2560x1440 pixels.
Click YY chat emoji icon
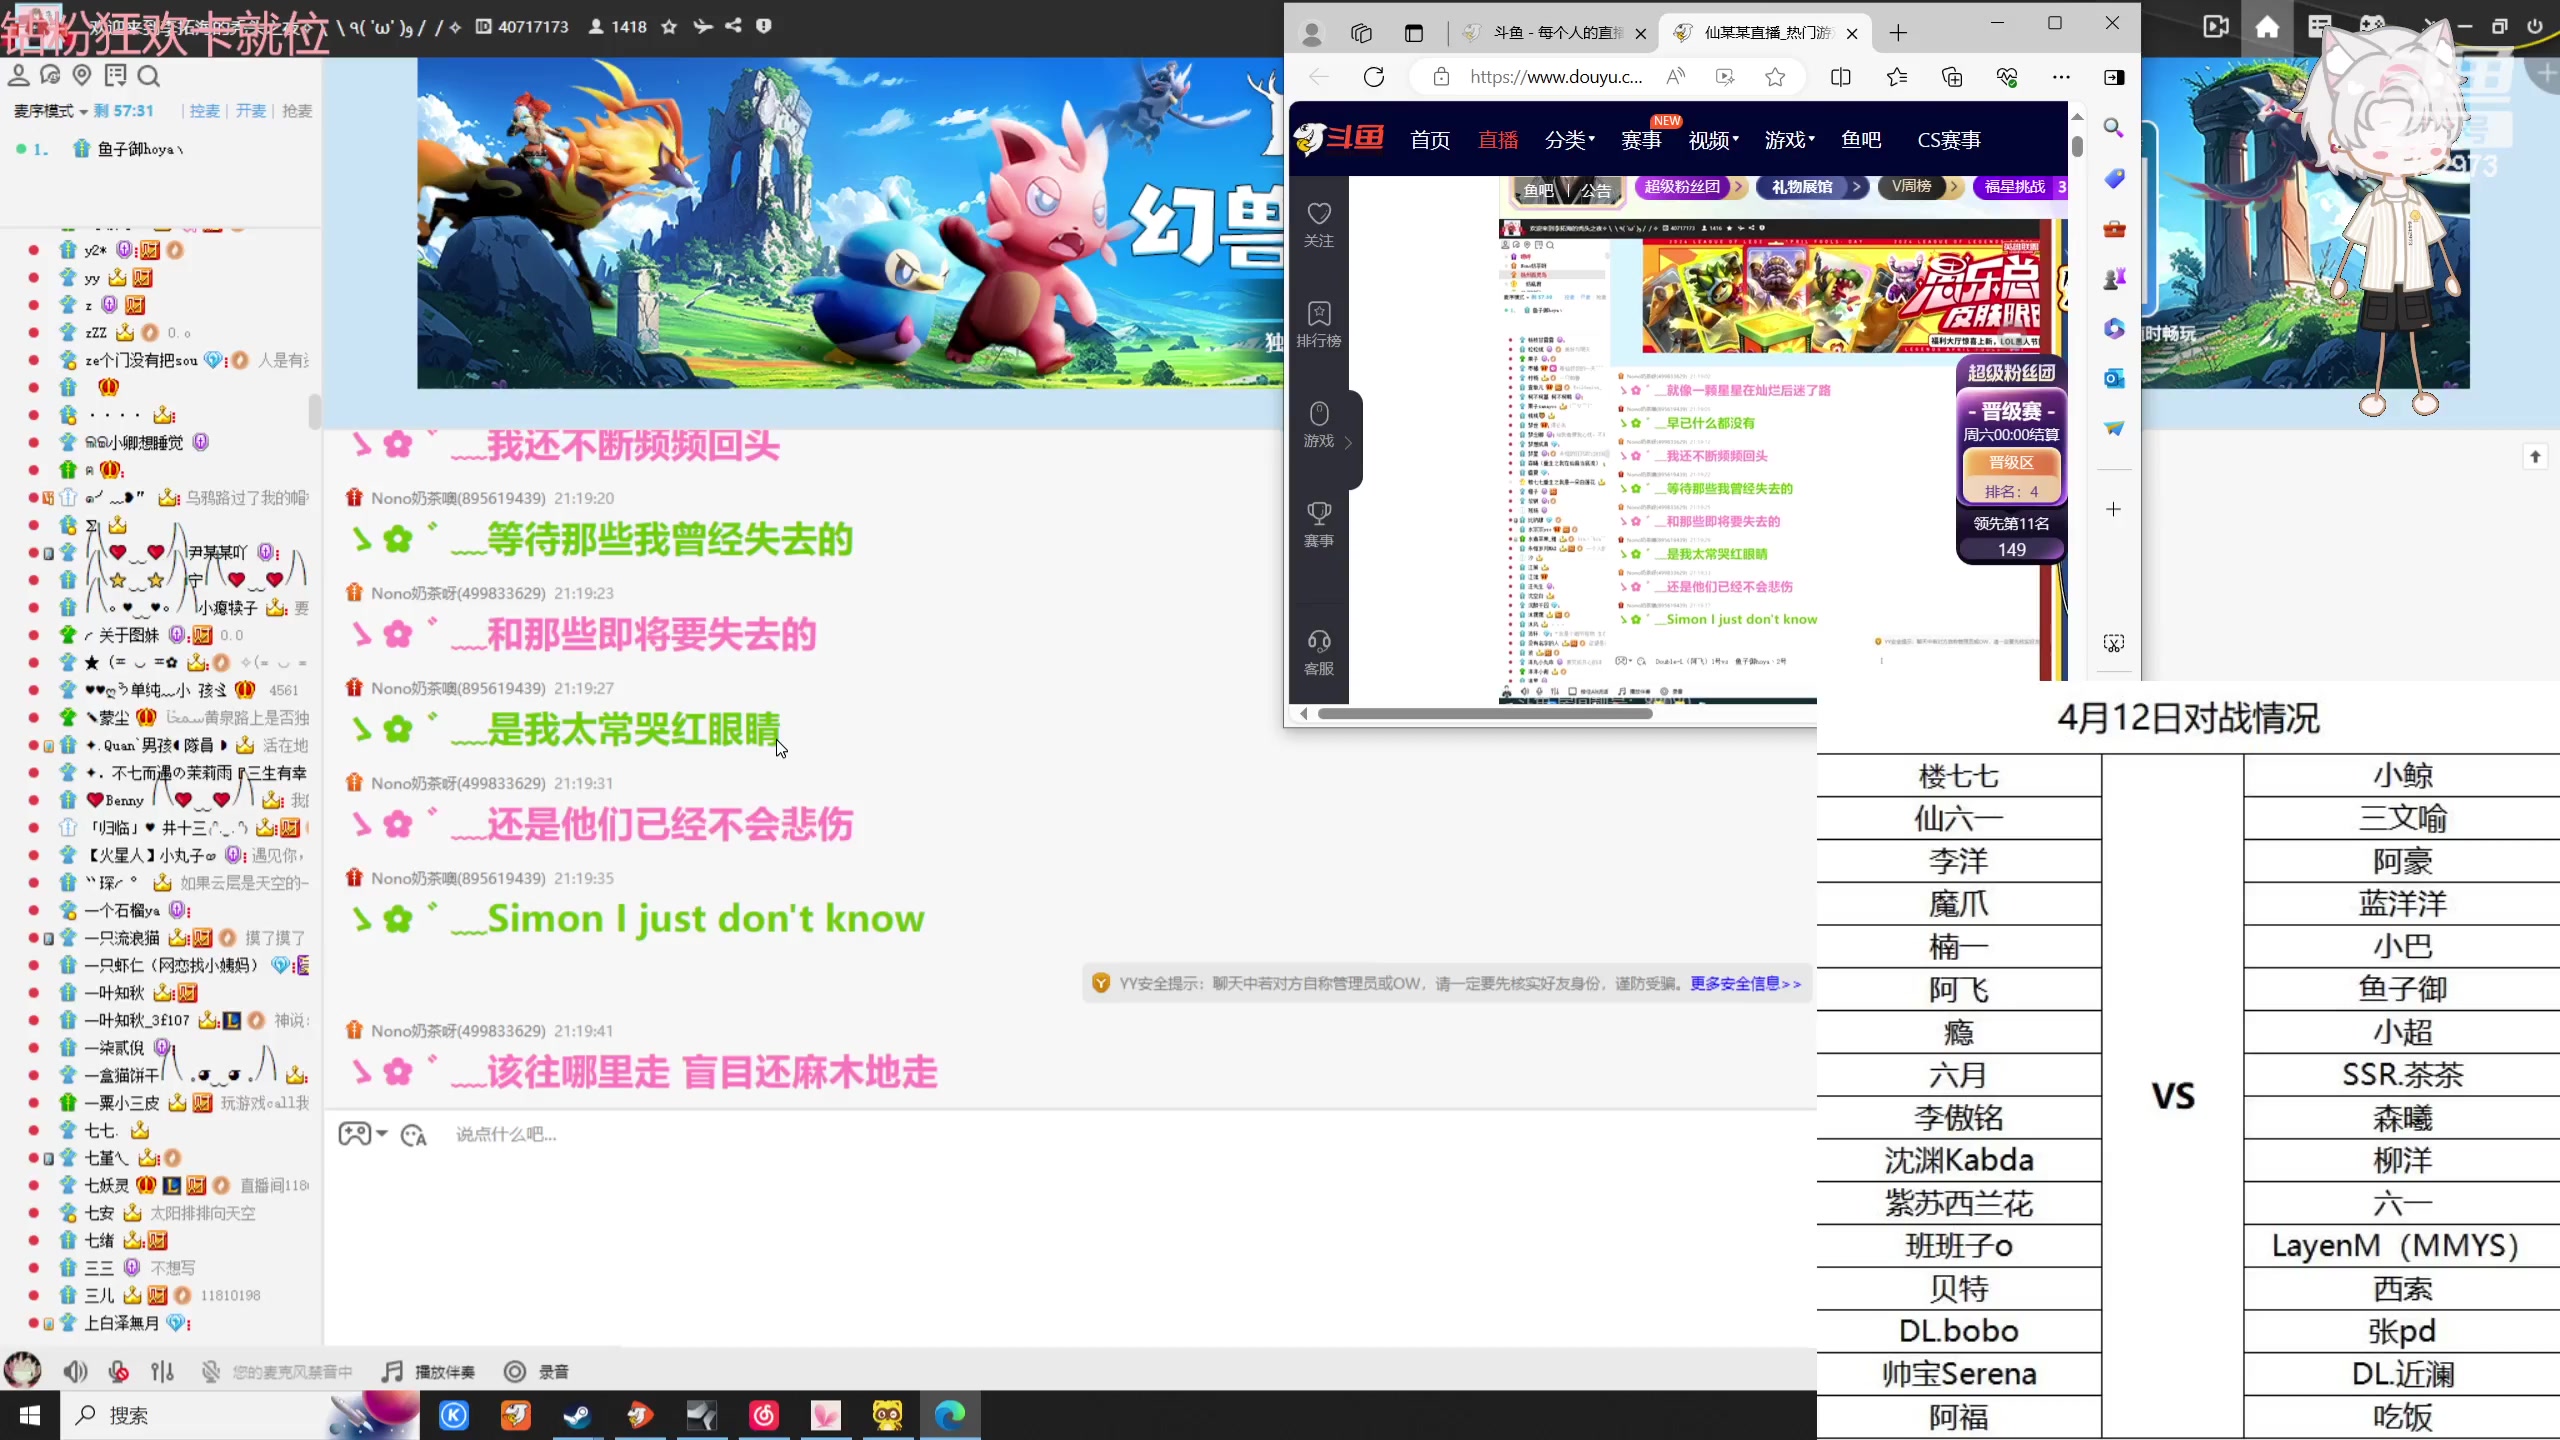click(413, 1135)
